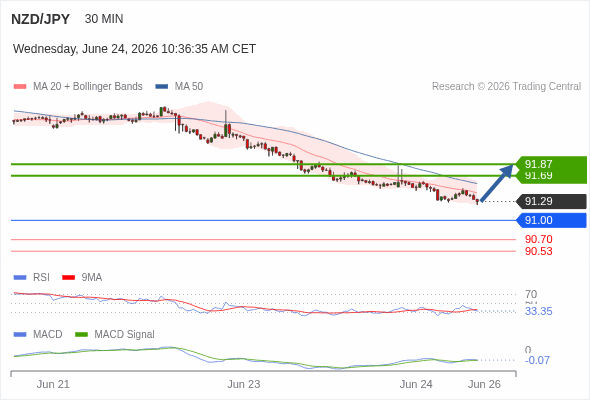Image resolution: width=590 pixels, height=400 pixels.
Task: Click the Jun 24 date axis label
Action: (416, 385)
